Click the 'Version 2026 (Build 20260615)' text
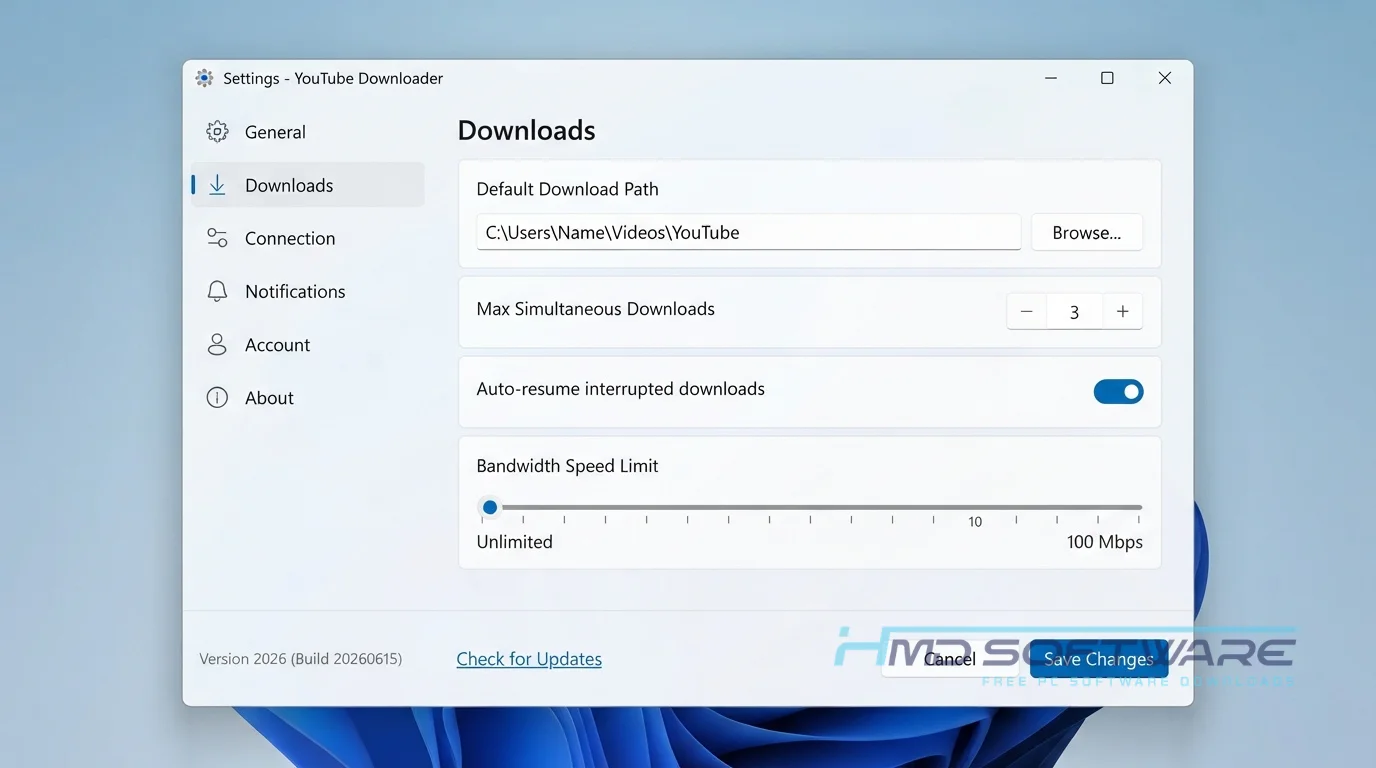The height and width of the screenshot is (768, 1376). pyautogui.click(x=301, y=659)
